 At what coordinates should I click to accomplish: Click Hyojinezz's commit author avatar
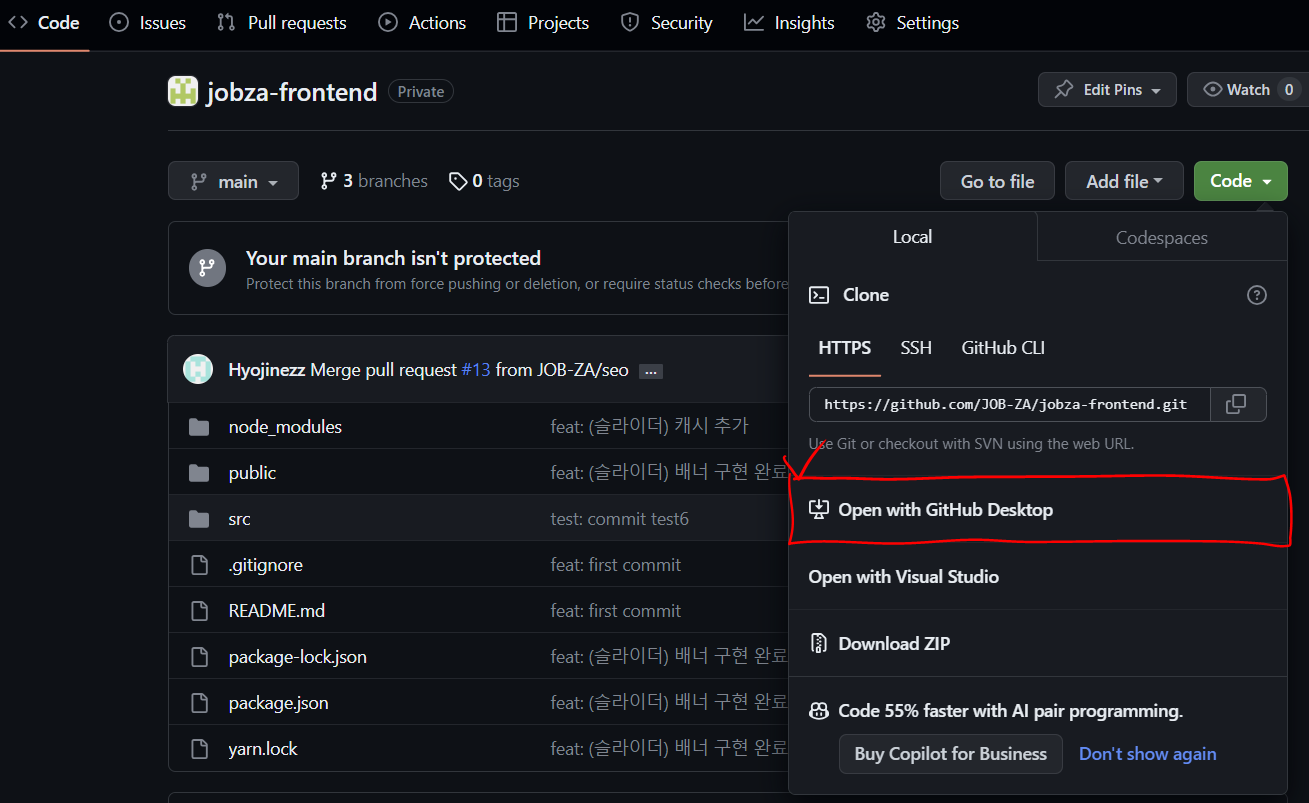[198, 369]
